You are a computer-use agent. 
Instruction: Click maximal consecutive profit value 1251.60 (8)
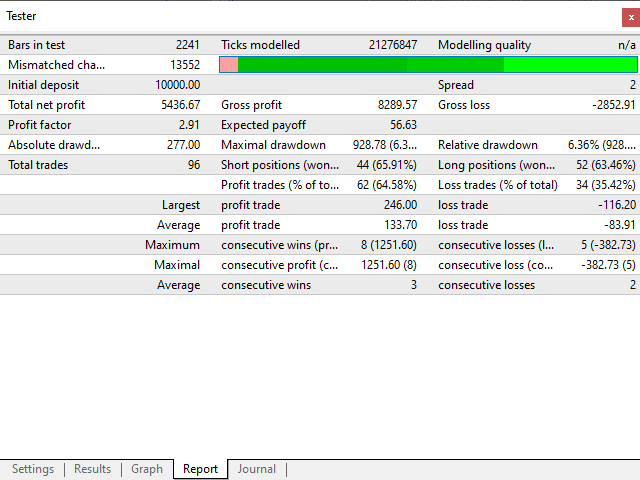[x=389, y=265]
